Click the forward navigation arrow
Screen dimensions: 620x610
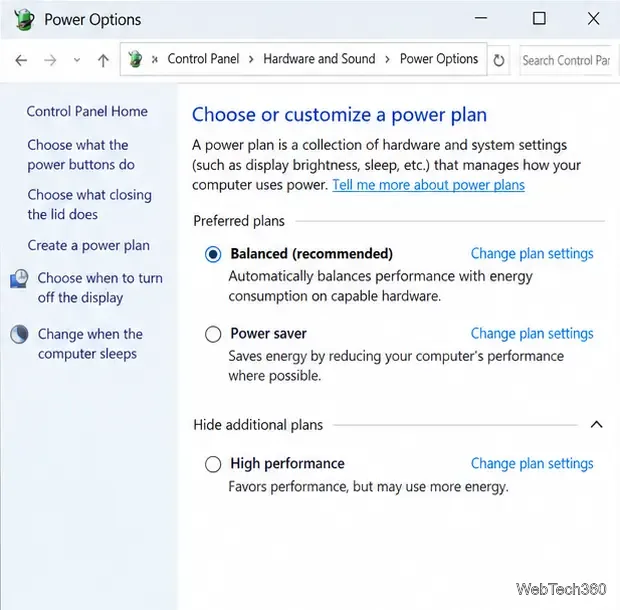pyautogui.click(x=50, y=60)
